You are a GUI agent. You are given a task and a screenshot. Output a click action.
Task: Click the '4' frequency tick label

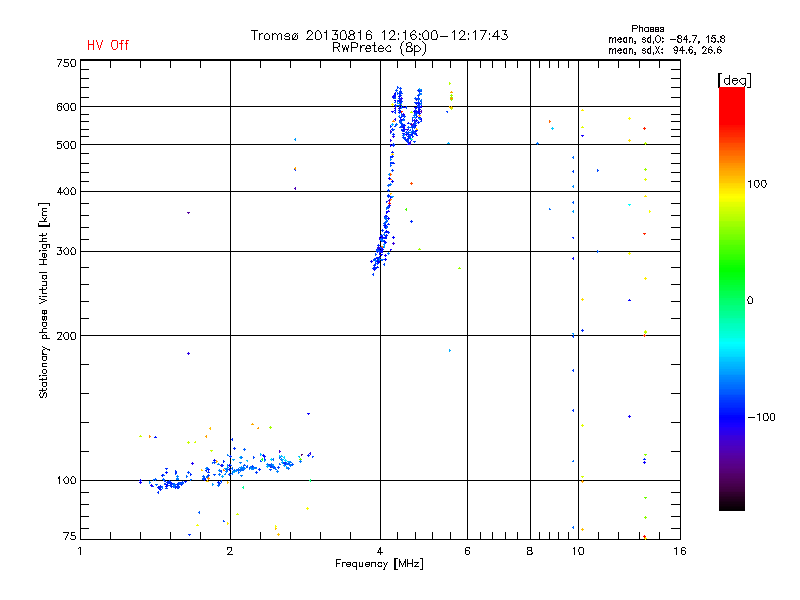pyautogui.click(x=380, y=551)
